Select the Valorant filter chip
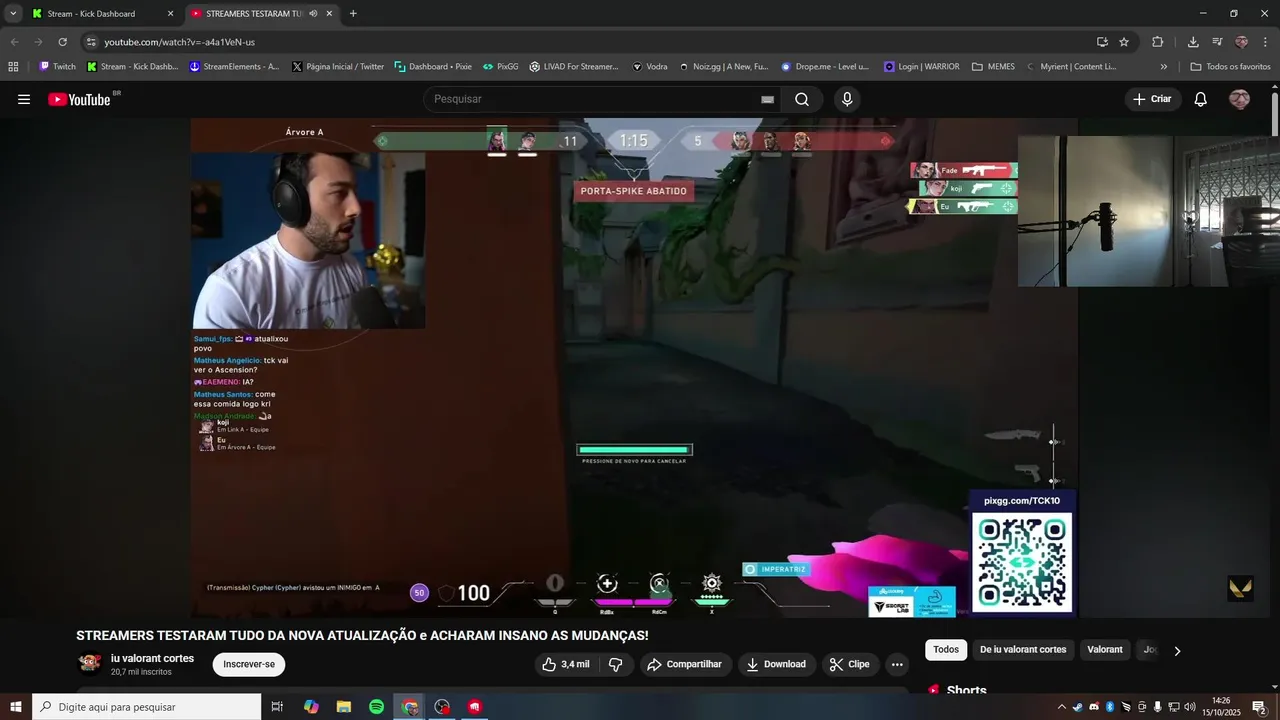The image size is (1280, 720). pyautogui.click(x=1105, y=650)
